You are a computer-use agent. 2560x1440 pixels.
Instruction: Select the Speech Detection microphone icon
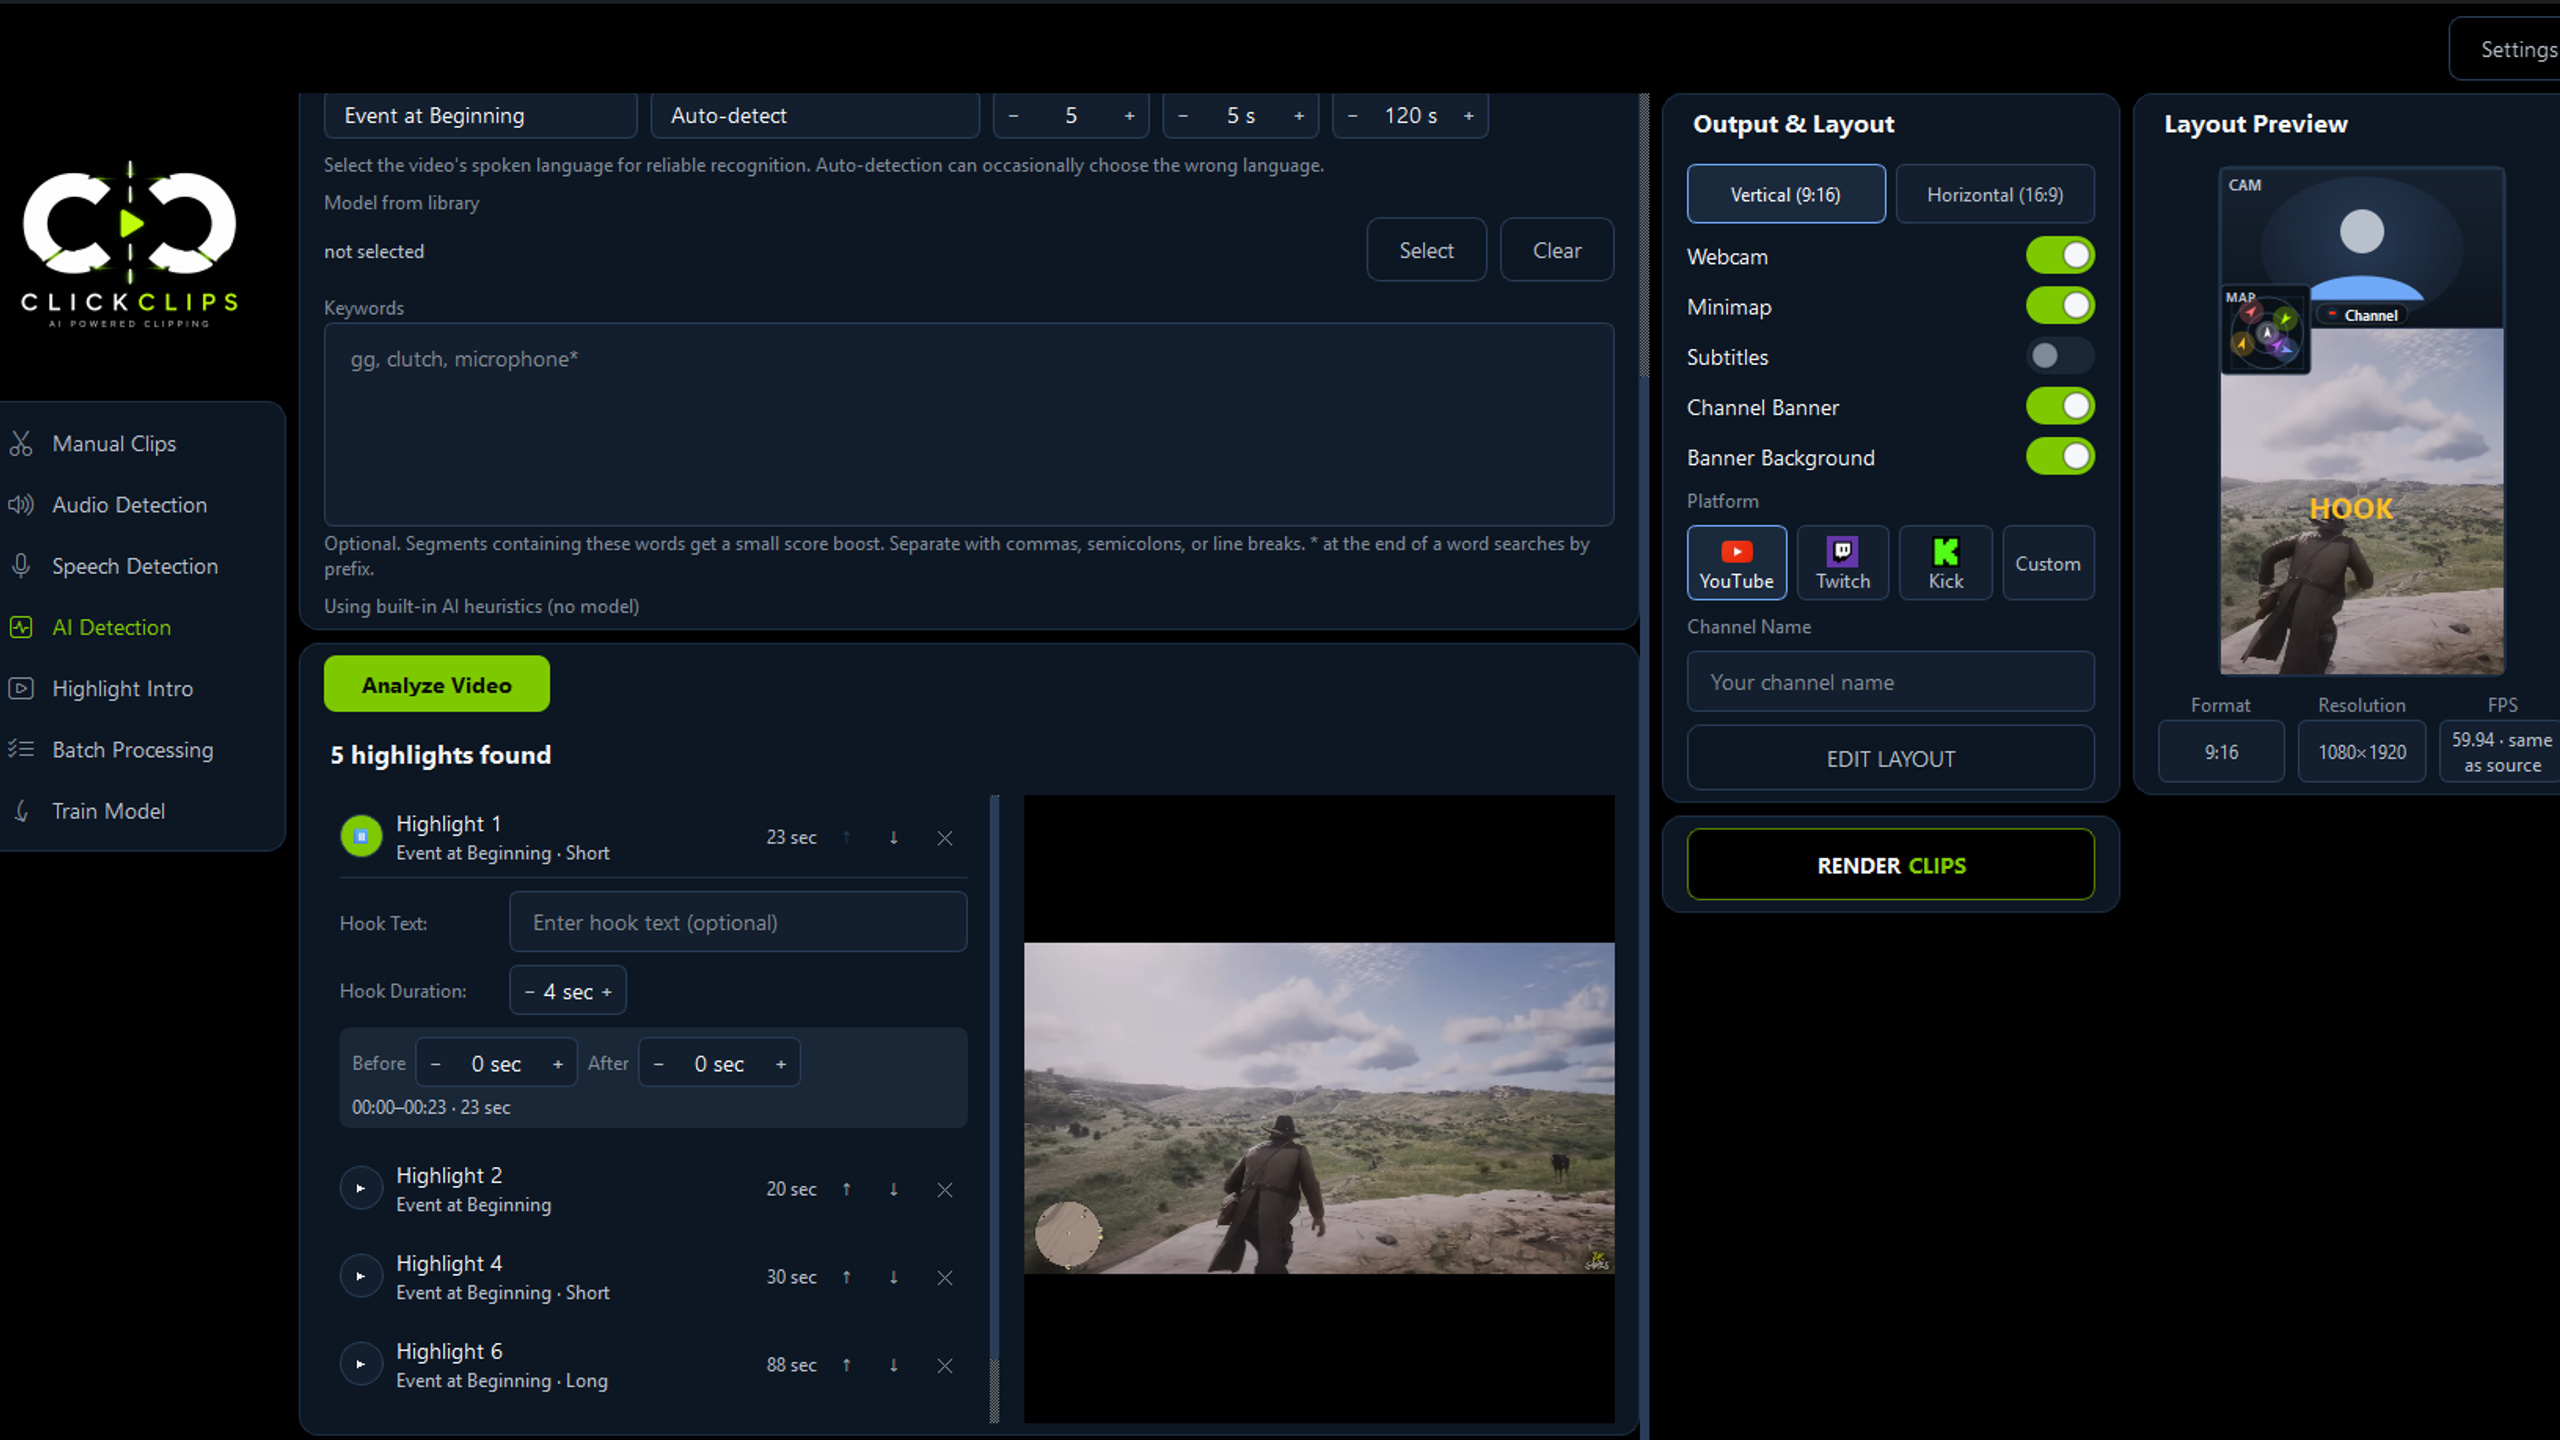pos(21,566)
